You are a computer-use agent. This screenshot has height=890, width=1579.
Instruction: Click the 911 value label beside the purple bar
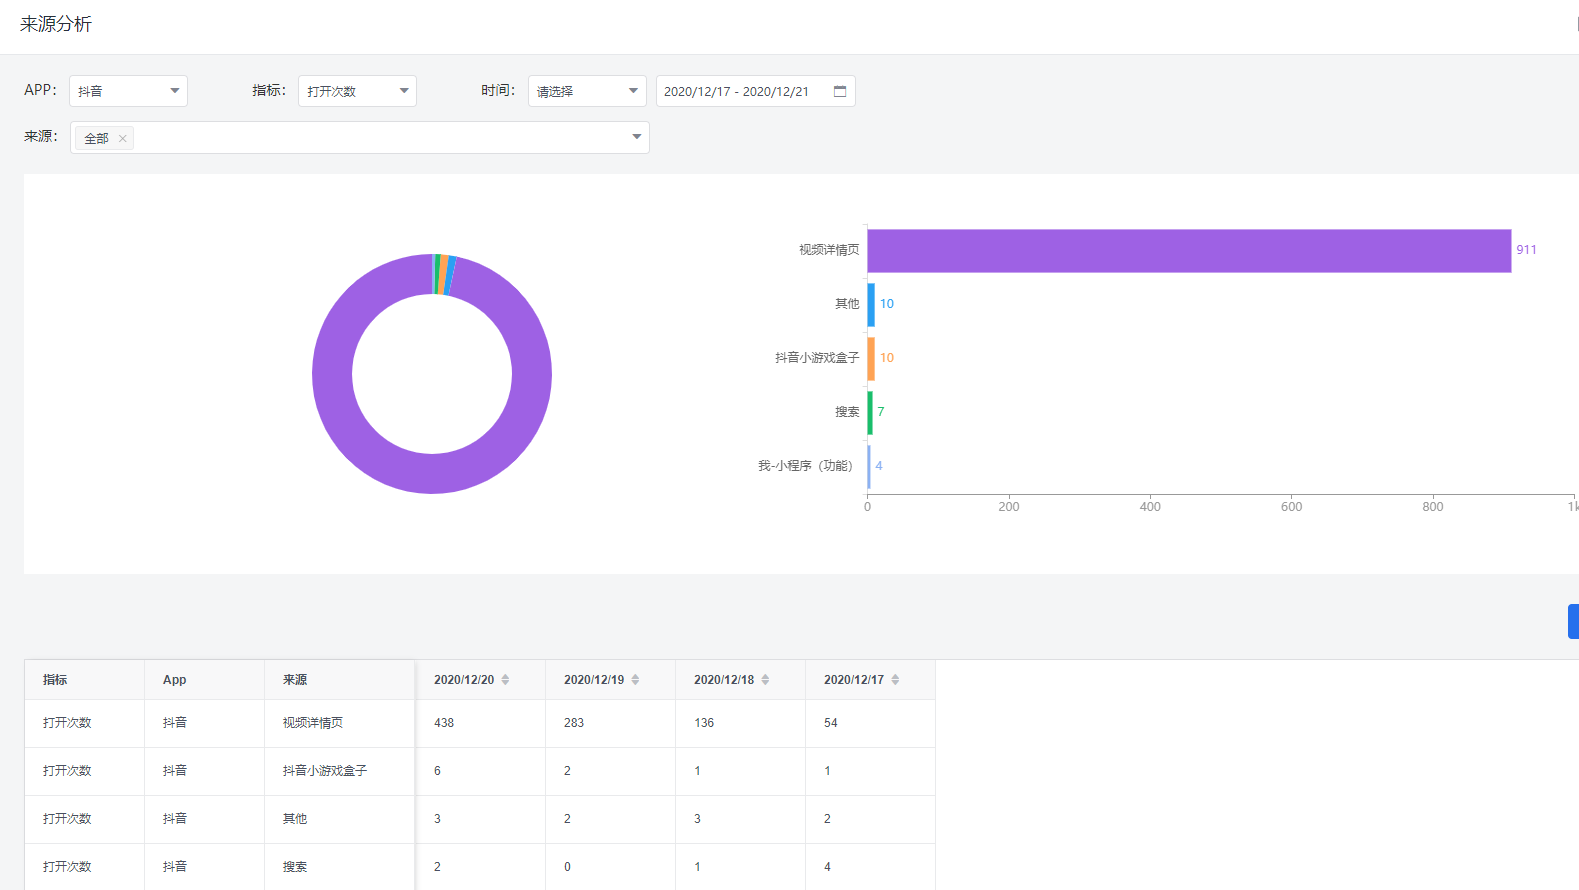1526,250
